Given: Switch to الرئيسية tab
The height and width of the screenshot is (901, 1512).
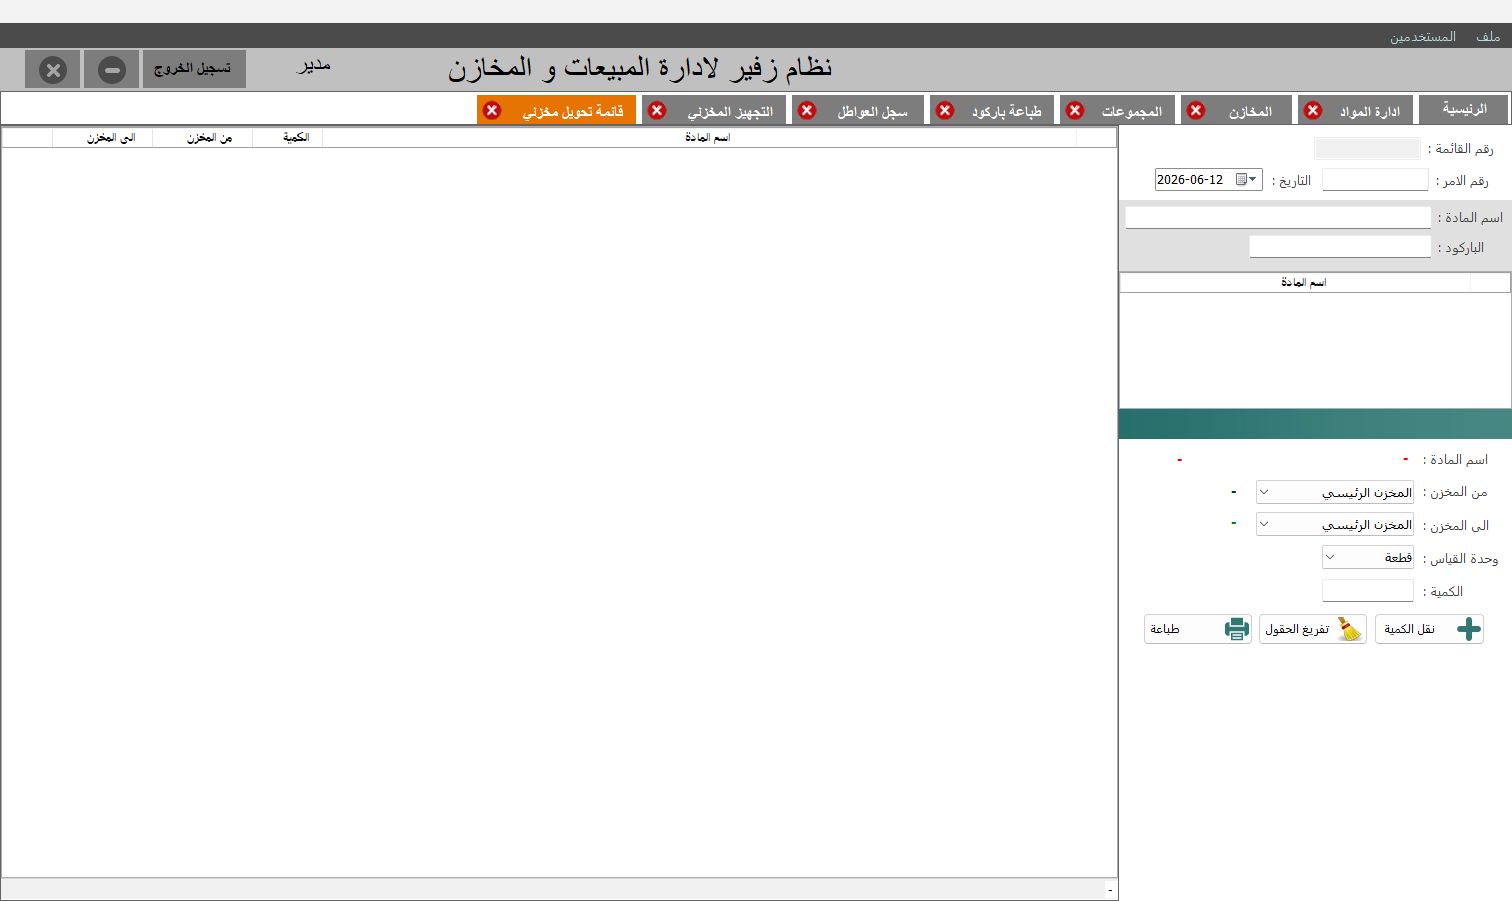Looking at the screenshot, I should (x=1464, y=110).
